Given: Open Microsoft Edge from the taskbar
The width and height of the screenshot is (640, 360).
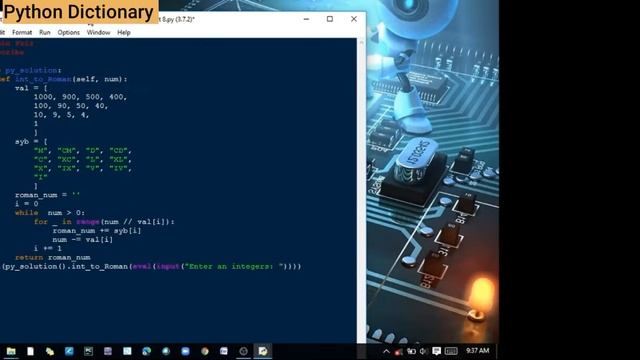Looking at the screenshot, I should coord(147,351).
